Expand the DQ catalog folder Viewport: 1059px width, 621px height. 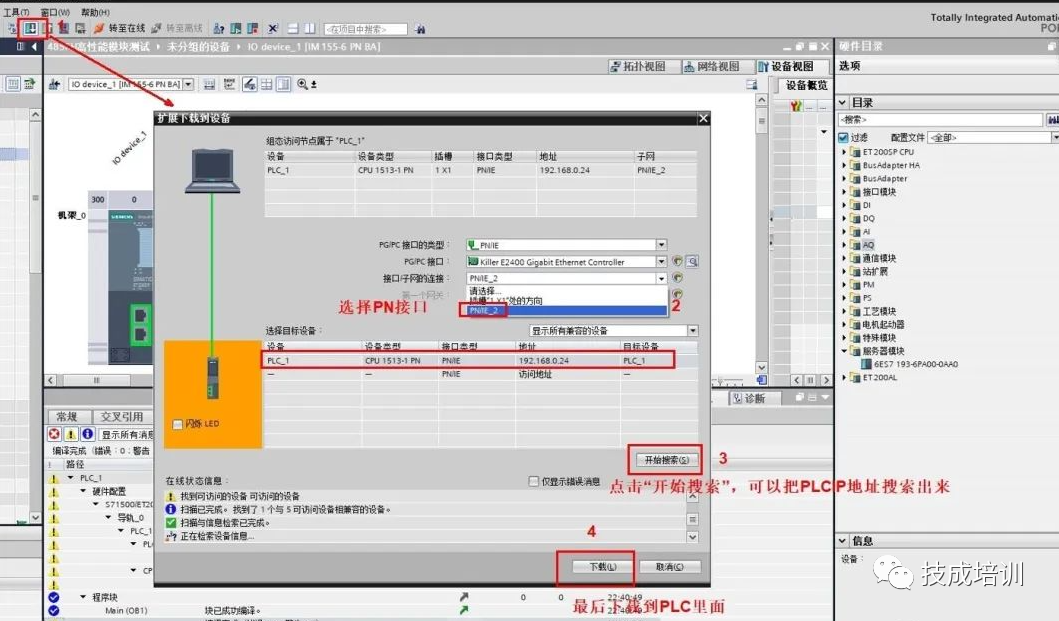coord(844,218)
